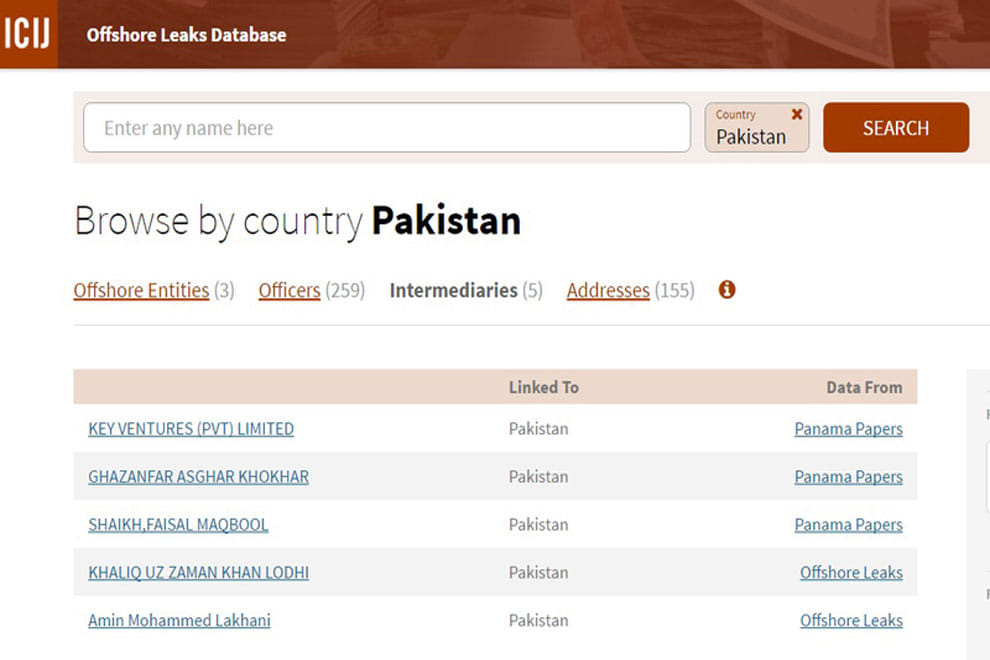Screen dimensions: 990x660
Task: Open Offshore Leaks Database title link
Action: point(186,35)
